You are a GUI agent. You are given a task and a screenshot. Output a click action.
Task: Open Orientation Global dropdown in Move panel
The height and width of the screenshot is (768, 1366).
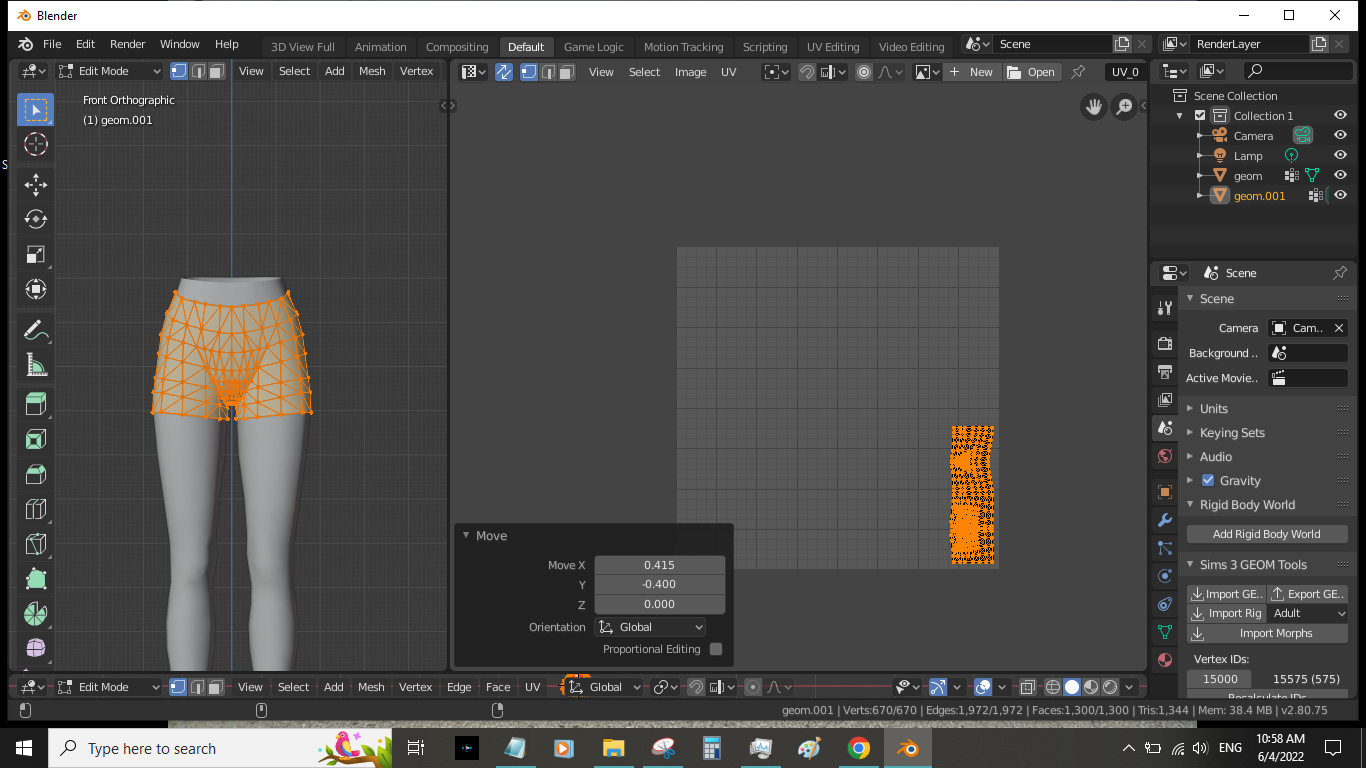pos(651,627)
